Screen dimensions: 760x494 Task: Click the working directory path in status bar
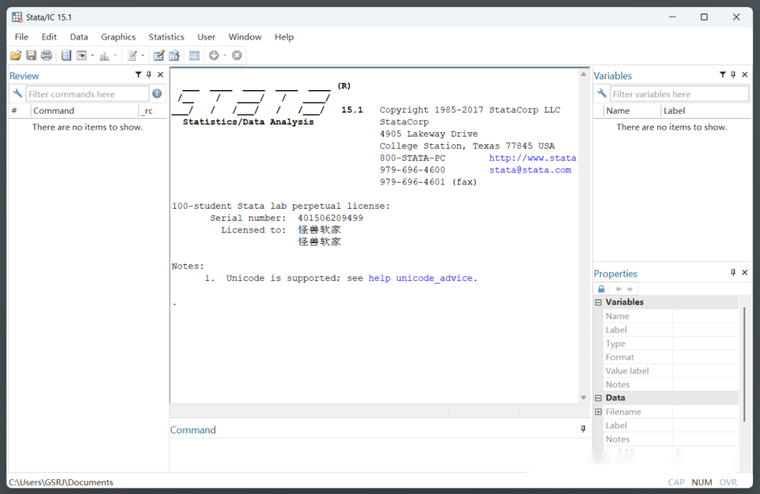(61, 482)
